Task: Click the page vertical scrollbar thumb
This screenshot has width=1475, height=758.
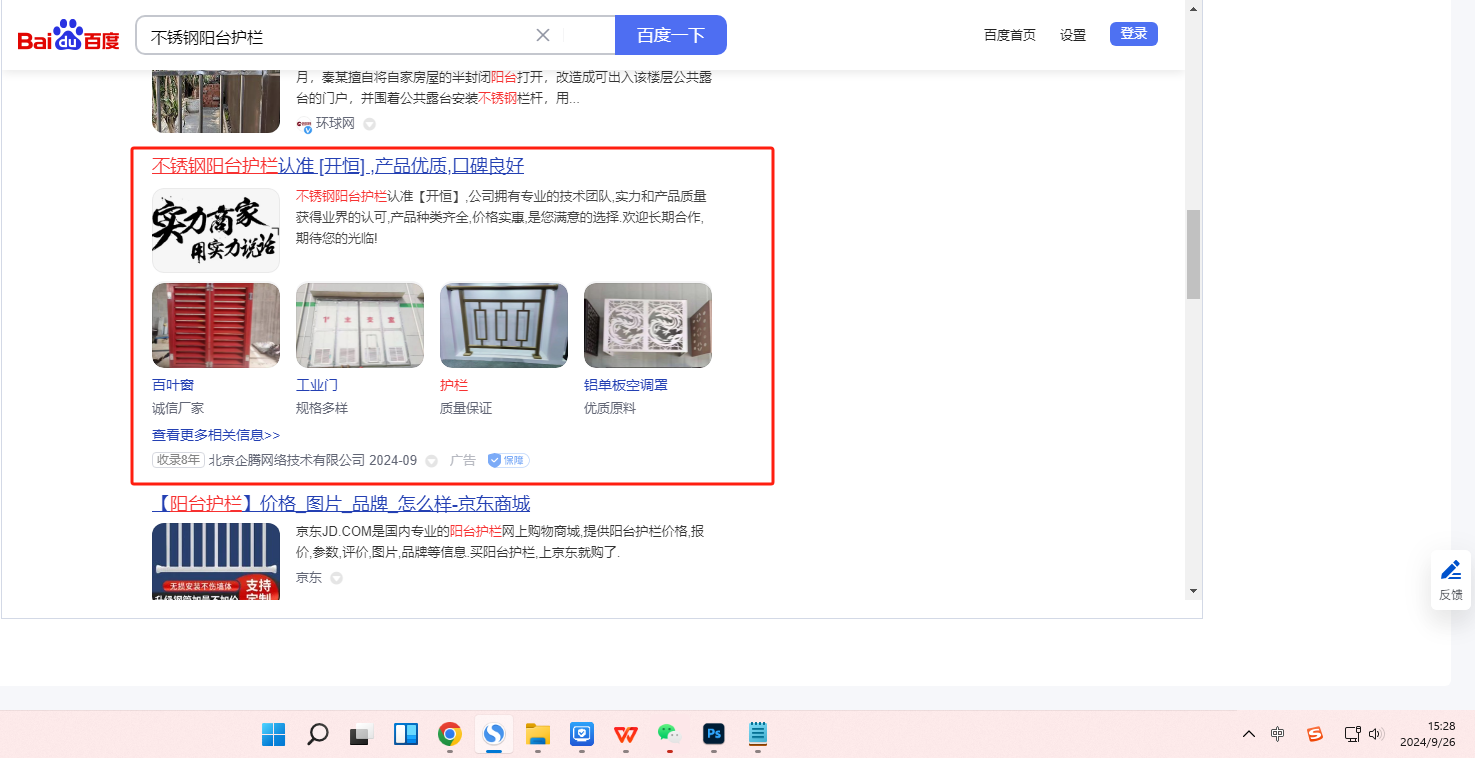Action: point(1193,254)
